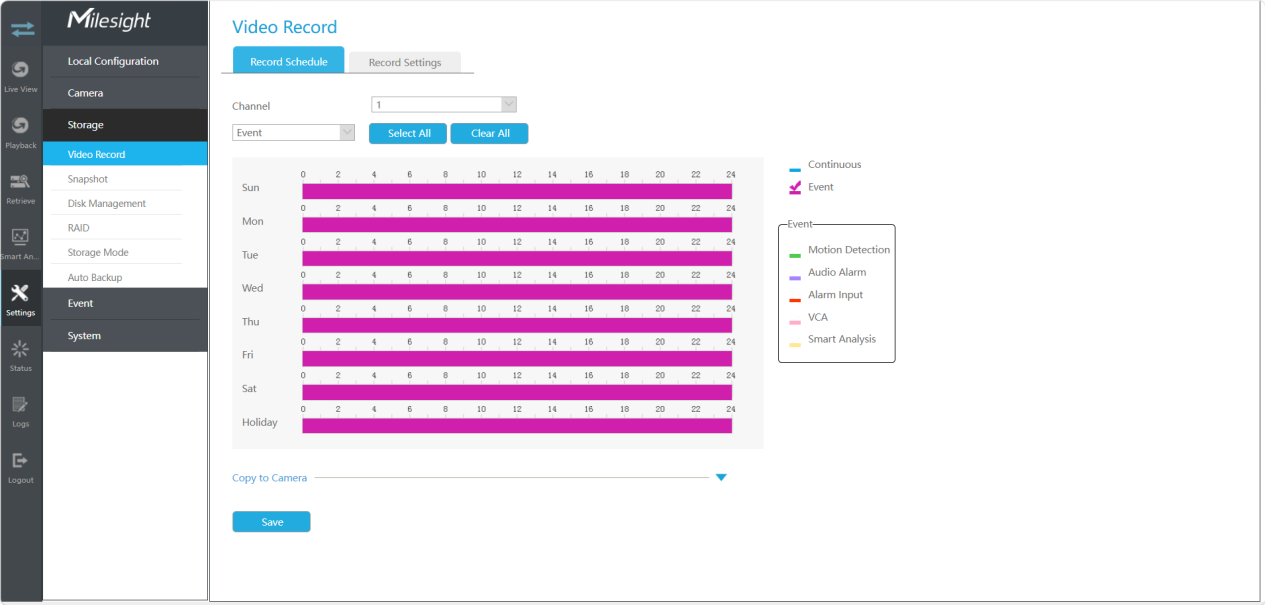Screen dimensions: 1265x605
Task: Click the Select All button
Action: click(x=408, y=133)
